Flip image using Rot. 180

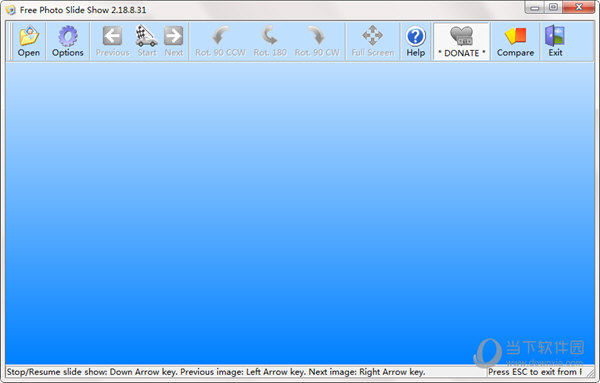tap(270, 41)
